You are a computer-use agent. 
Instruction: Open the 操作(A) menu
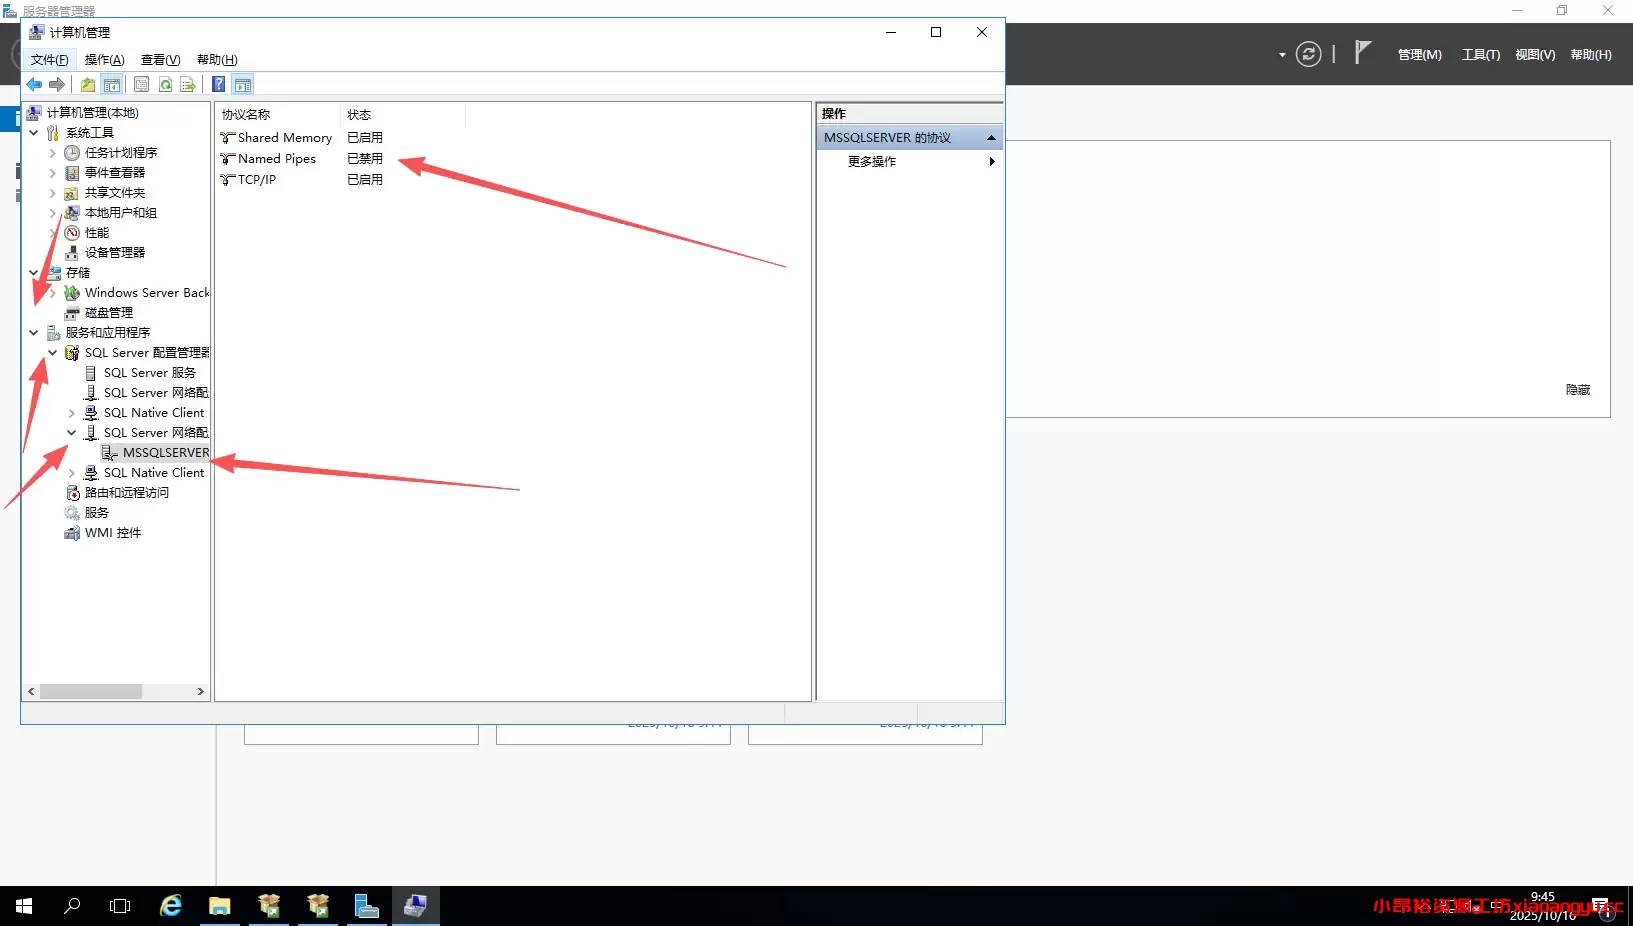coord(104,59)
